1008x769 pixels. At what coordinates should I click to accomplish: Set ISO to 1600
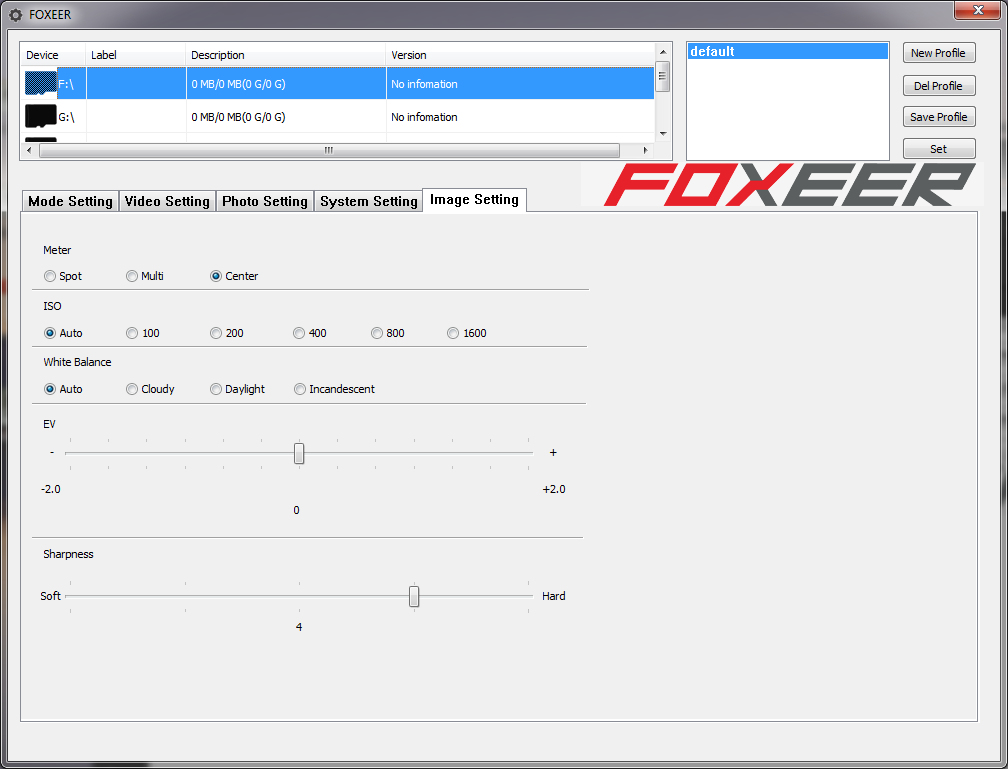tap(453, 333)
